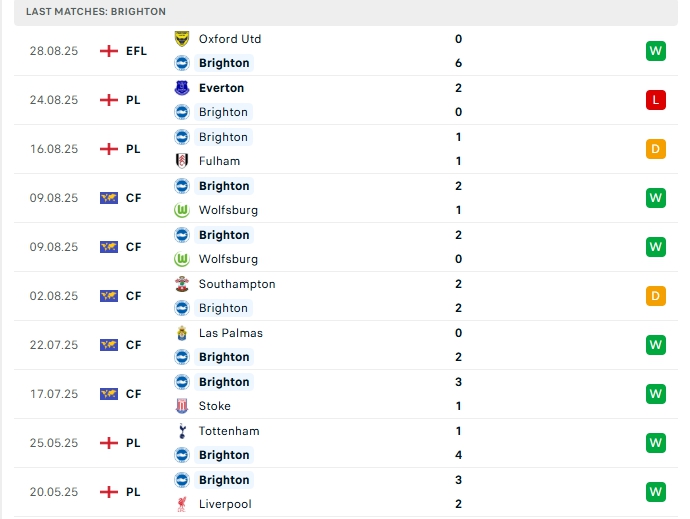Click the Southampton club crest
Screen dimensions: 690x519
pos(182,284)
